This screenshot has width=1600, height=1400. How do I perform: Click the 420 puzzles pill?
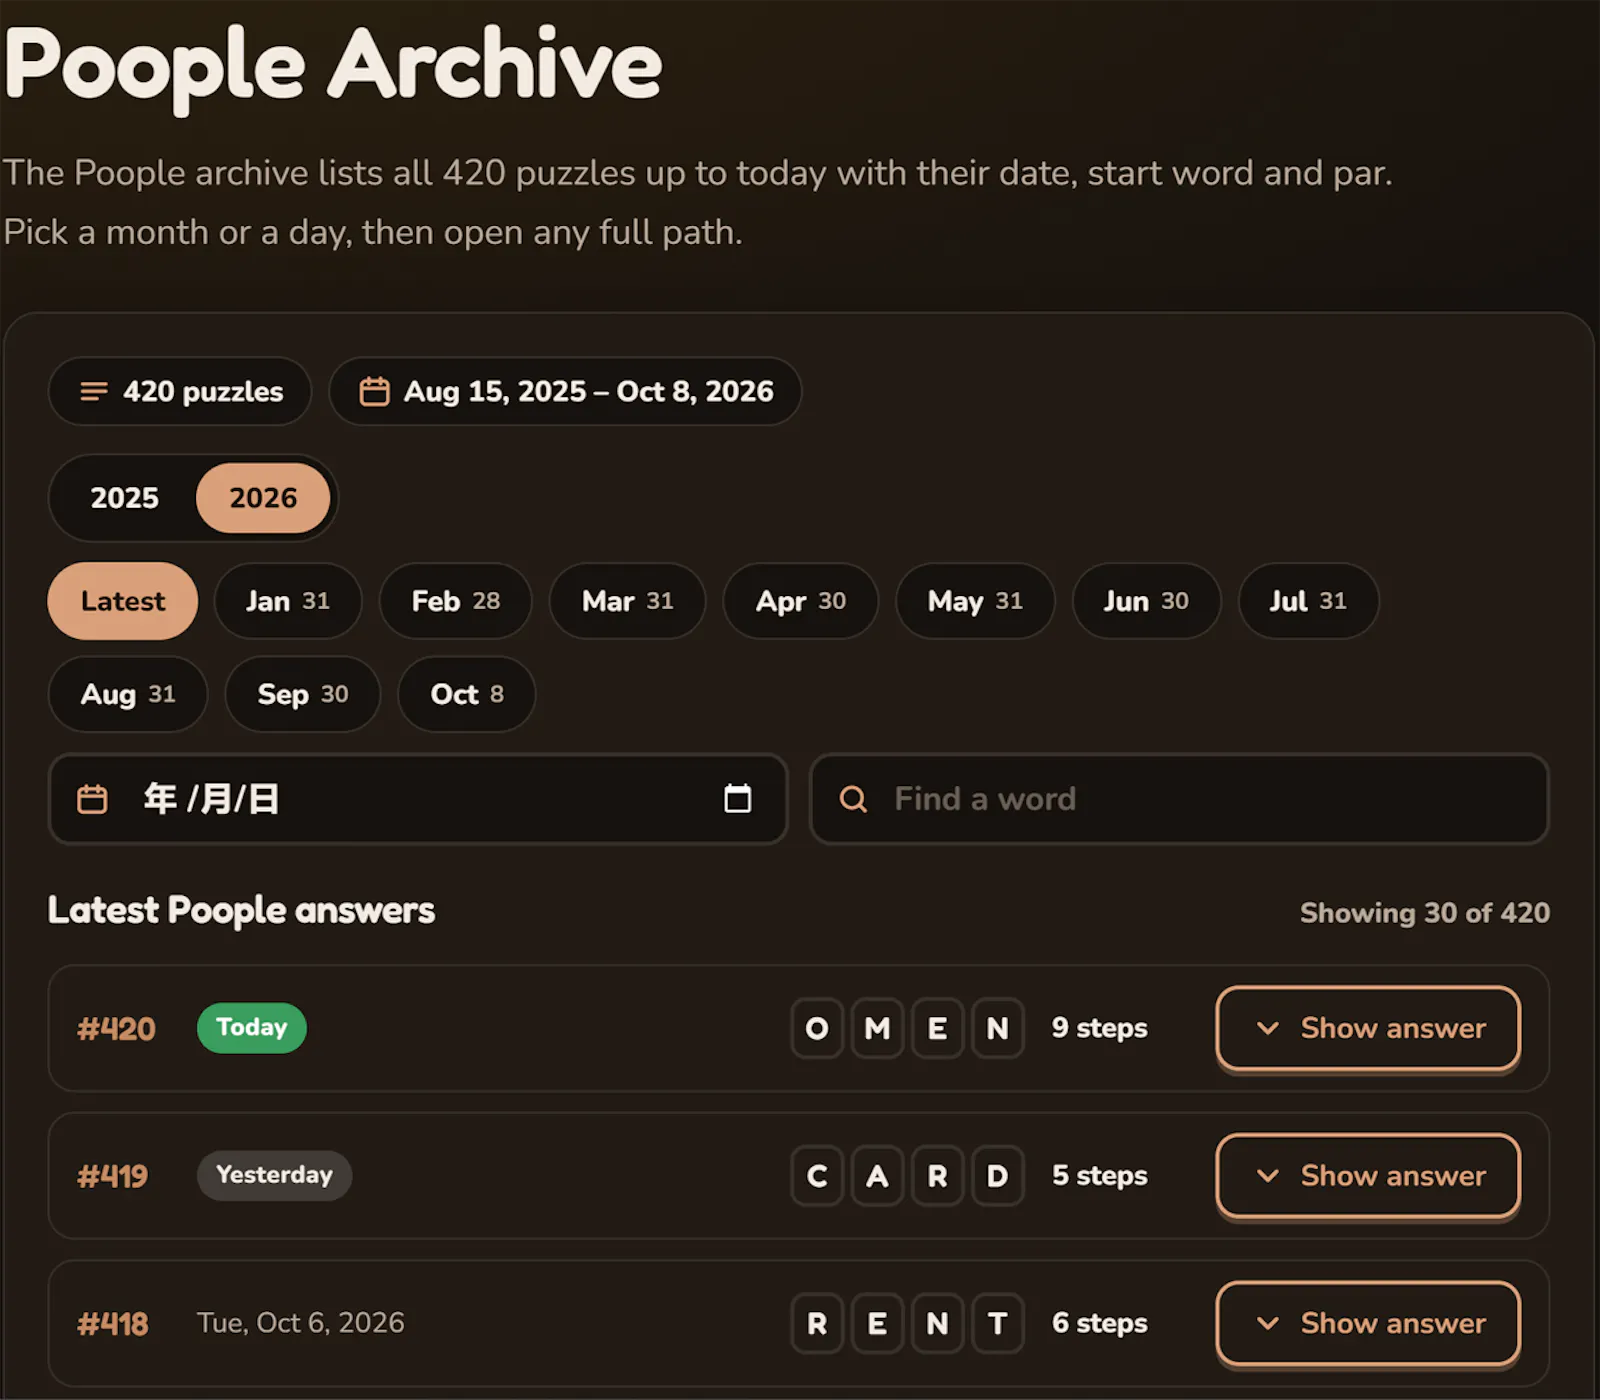pos(180,391)
